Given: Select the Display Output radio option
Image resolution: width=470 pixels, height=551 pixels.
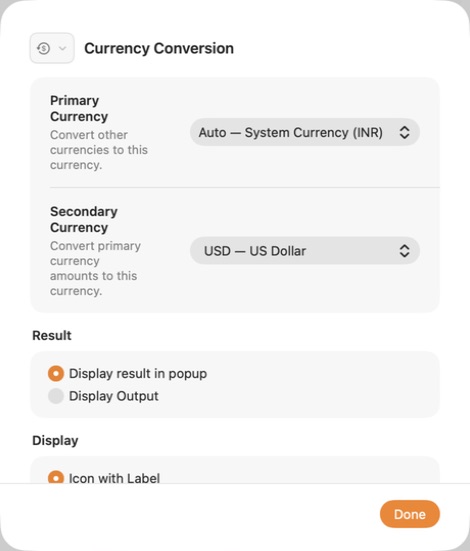Looking at the screenshot, I should coord(56,396).
